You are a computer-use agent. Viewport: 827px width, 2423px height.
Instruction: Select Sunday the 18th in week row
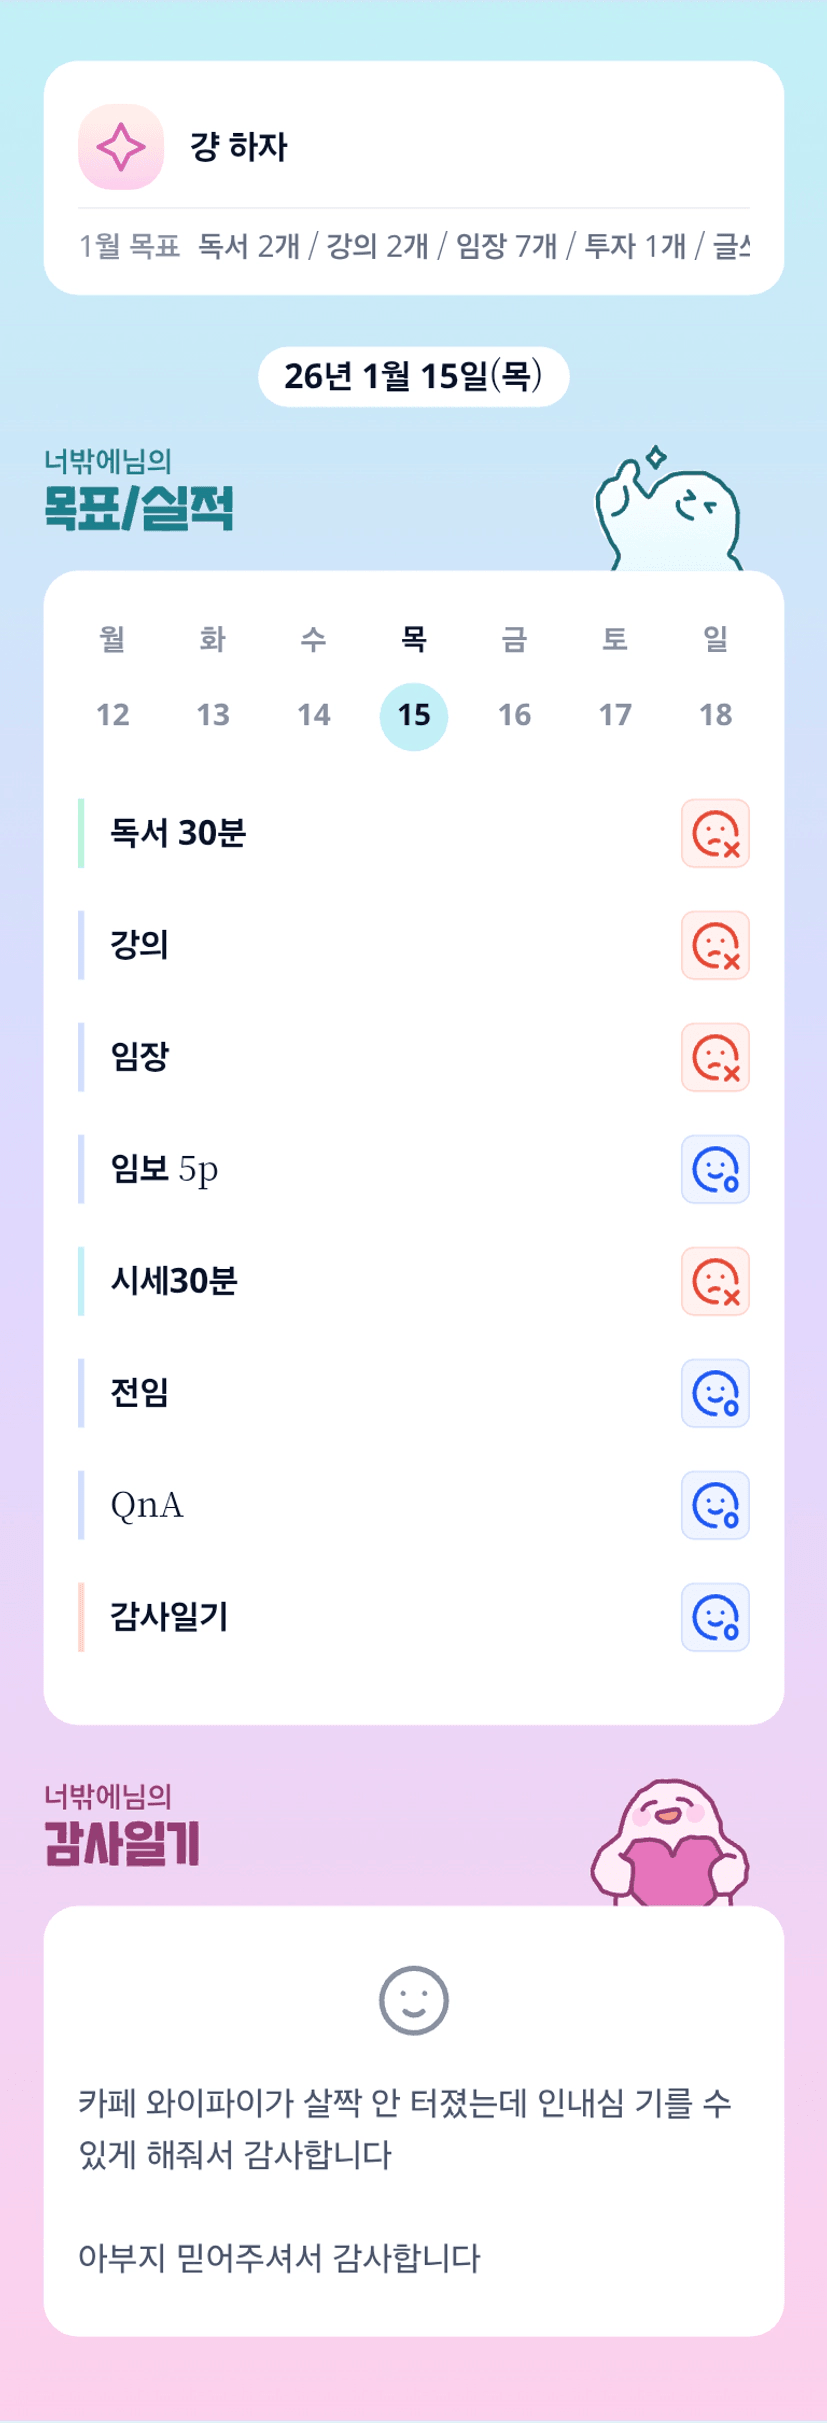(x=715, y=715)
